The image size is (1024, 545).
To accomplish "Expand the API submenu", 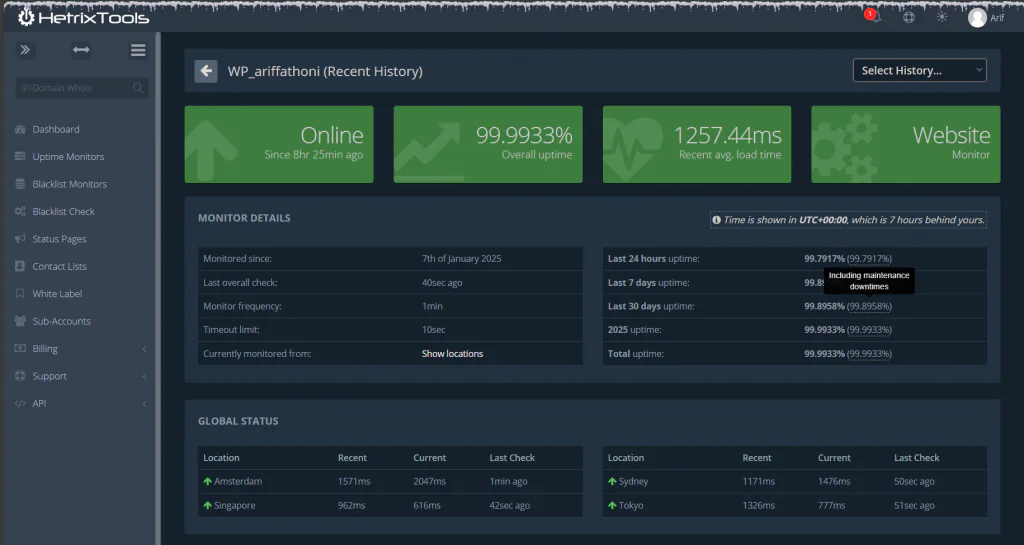I will pyautogui.click(x=81, y=403).
